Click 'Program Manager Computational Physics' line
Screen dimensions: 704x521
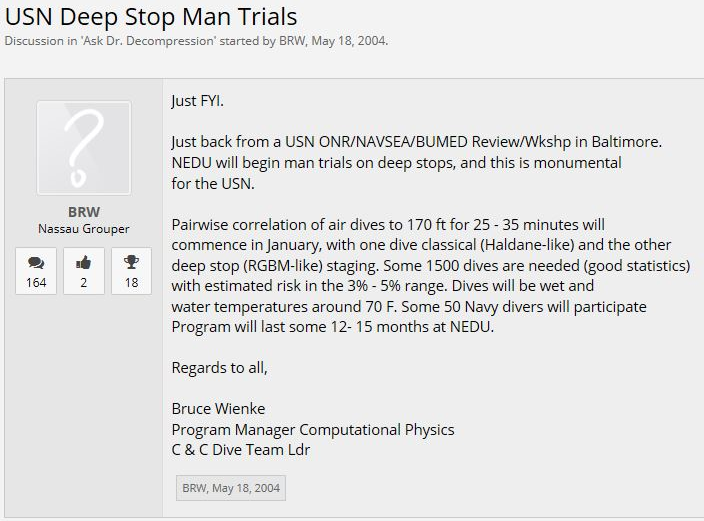pyautogui.click(x=313, y=429)
